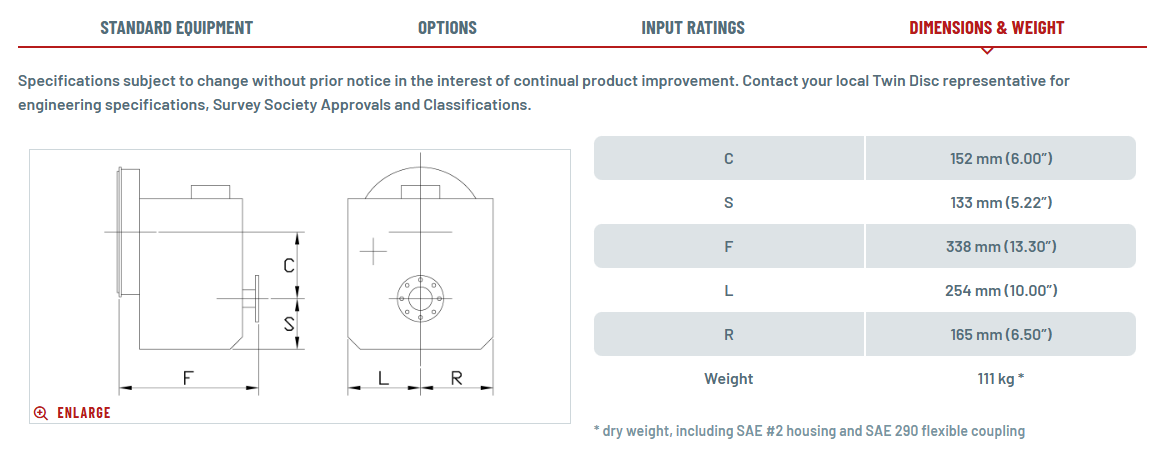Select the 152 mm (6.00") value

click(x=1001, y=158)
